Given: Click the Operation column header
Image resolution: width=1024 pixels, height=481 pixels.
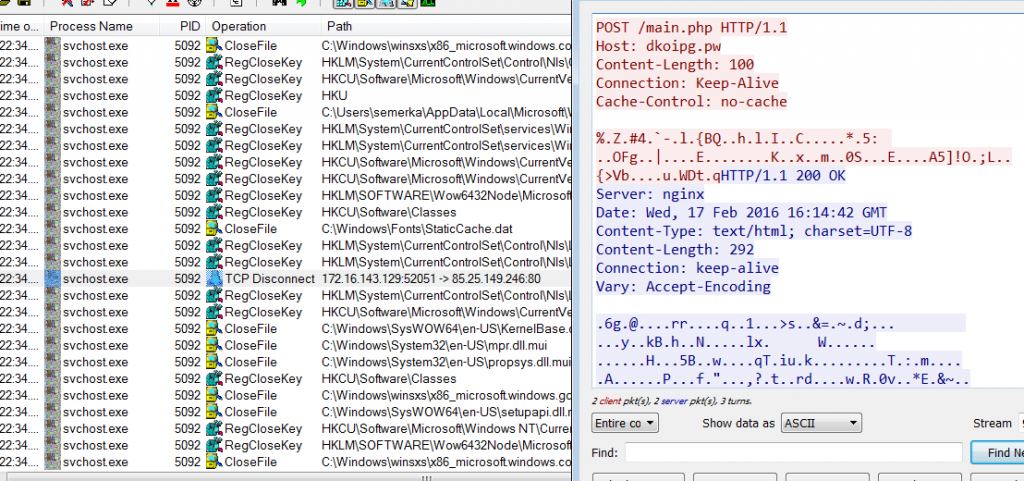Looking at the screenshot, I should pyautogui.click(x=239, y=26).
